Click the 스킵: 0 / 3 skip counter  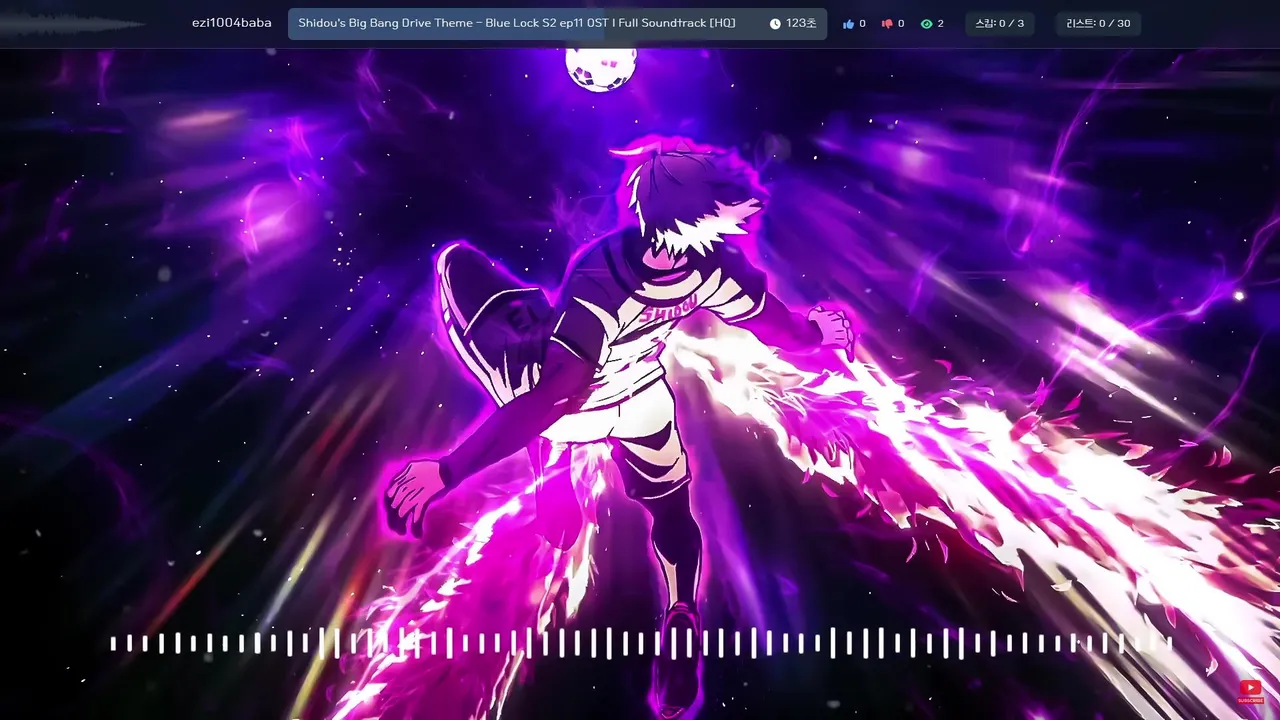[x=1000, y=23]
